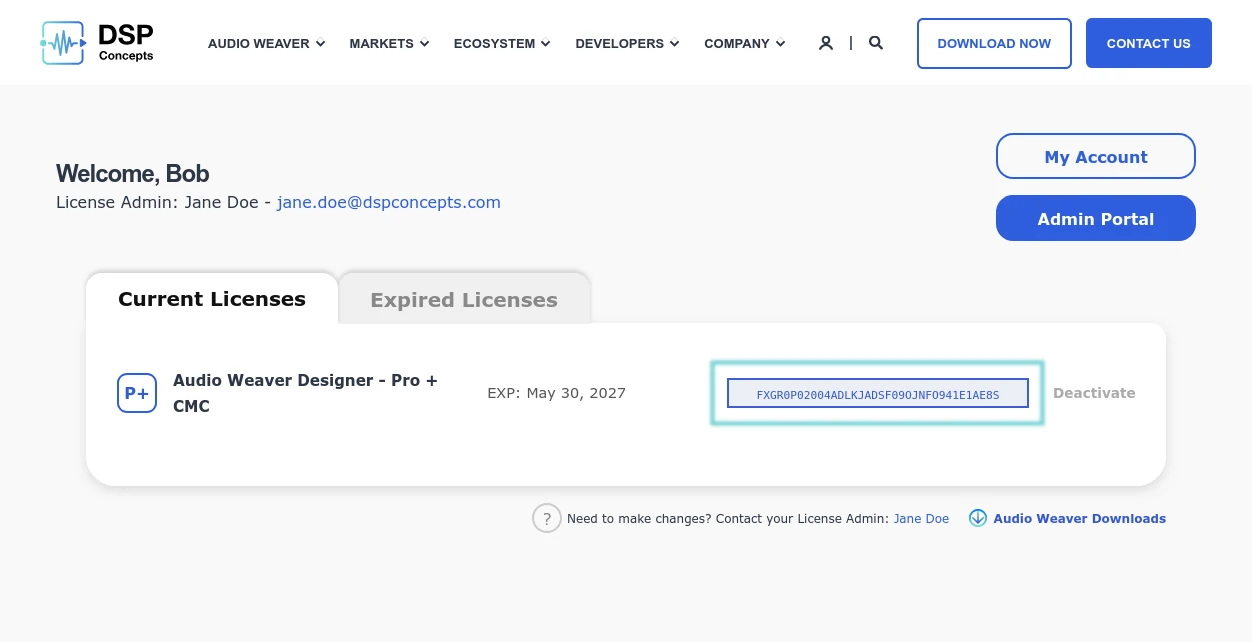Viewport: 1252px width, 642px height.
Task: Click the download arrow icon beside Audio Weaver Downloads
Action: [x=978, y=518]
